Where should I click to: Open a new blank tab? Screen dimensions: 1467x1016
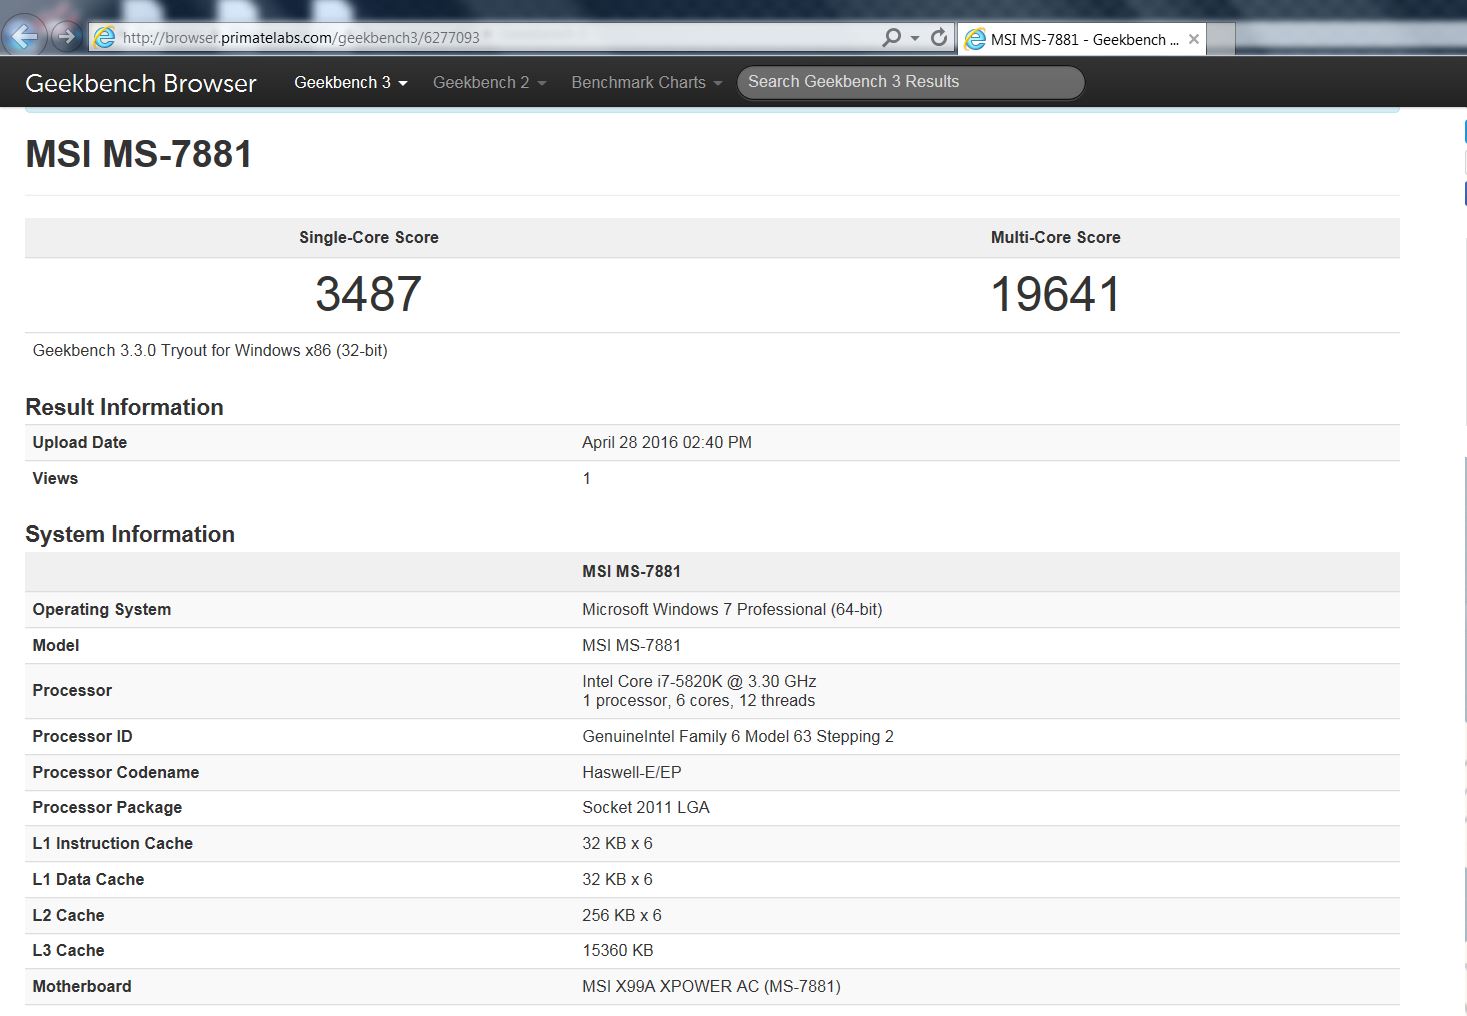pos(1220,39)
